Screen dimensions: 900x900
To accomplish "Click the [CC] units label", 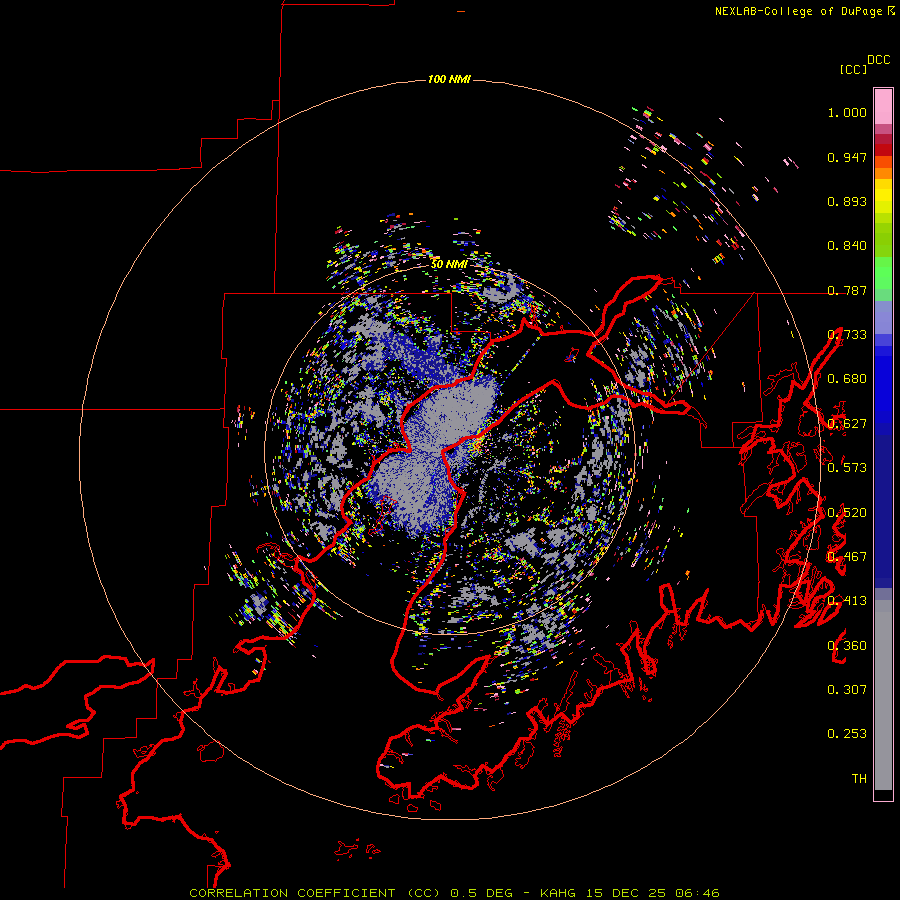I will pyautogui.click(x=854, y=69).
